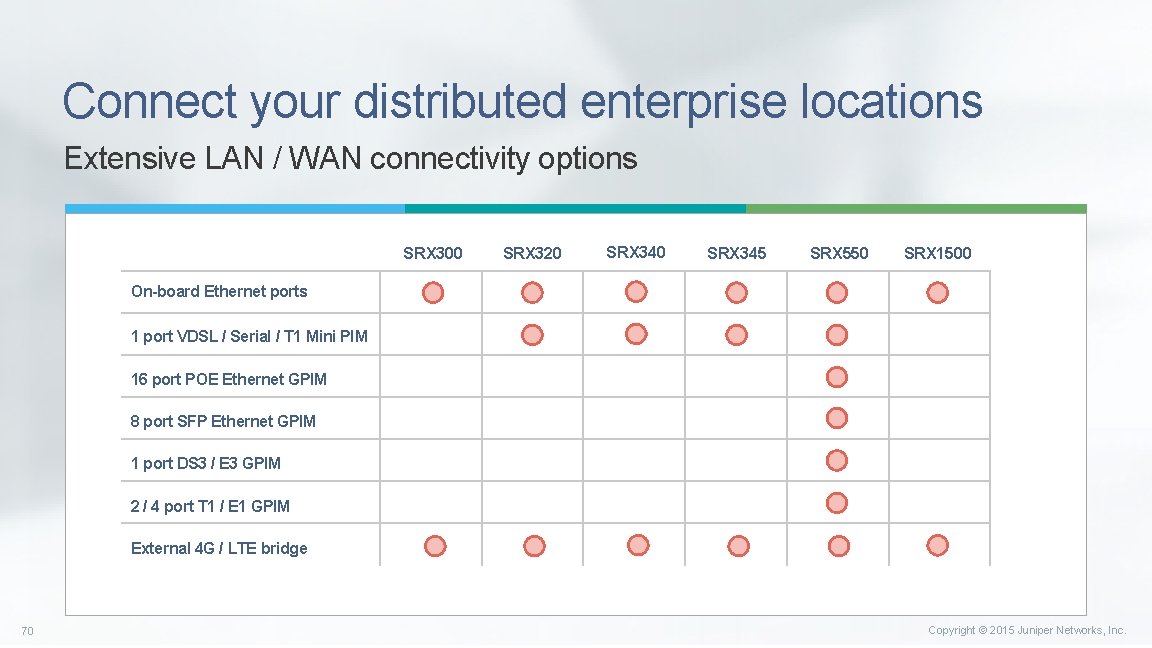The image size is (1152, 648).
Task: Select the '8 port SFP Ethernet GPIM' label
Action: [223, 422]
